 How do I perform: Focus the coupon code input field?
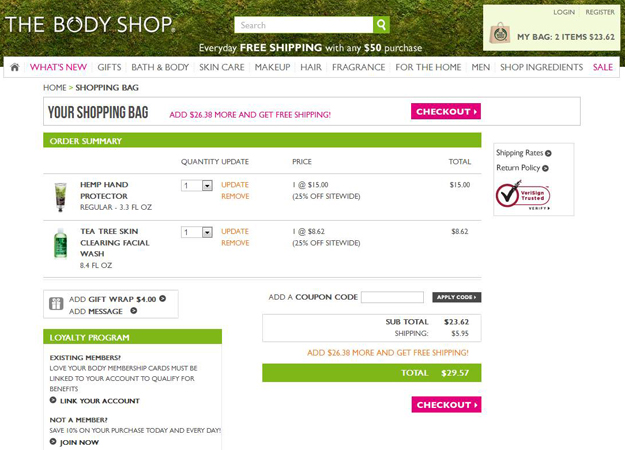click(x=392, y=297)
